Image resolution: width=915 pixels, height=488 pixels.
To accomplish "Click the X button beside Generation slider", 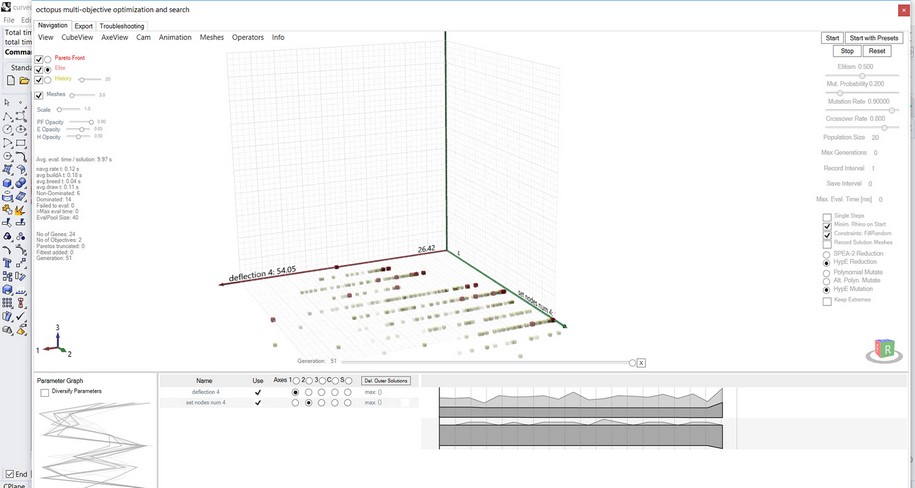I will [641, 363].
